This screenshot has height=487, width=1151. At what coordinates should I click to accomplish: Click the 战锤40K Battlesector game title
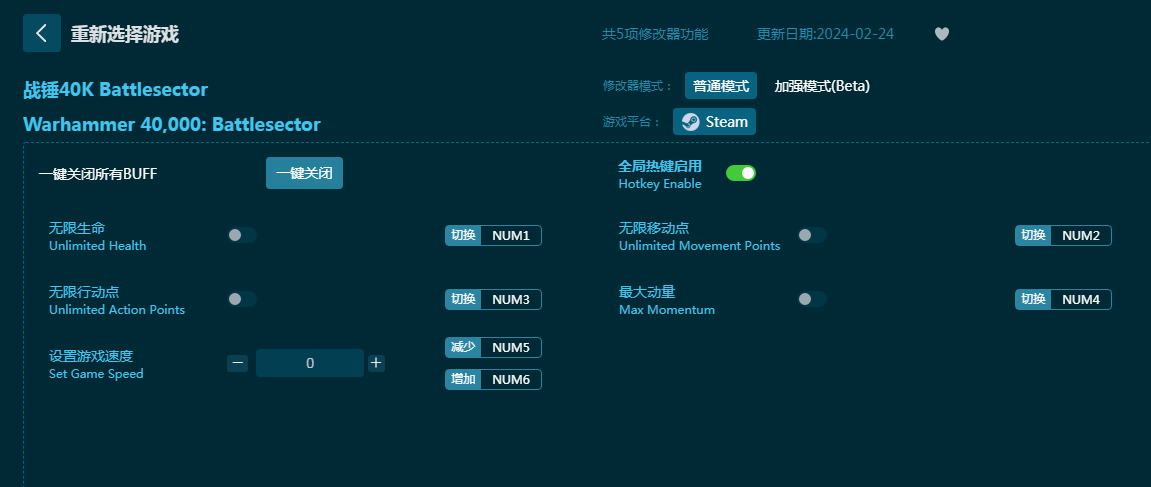(116, 90)
